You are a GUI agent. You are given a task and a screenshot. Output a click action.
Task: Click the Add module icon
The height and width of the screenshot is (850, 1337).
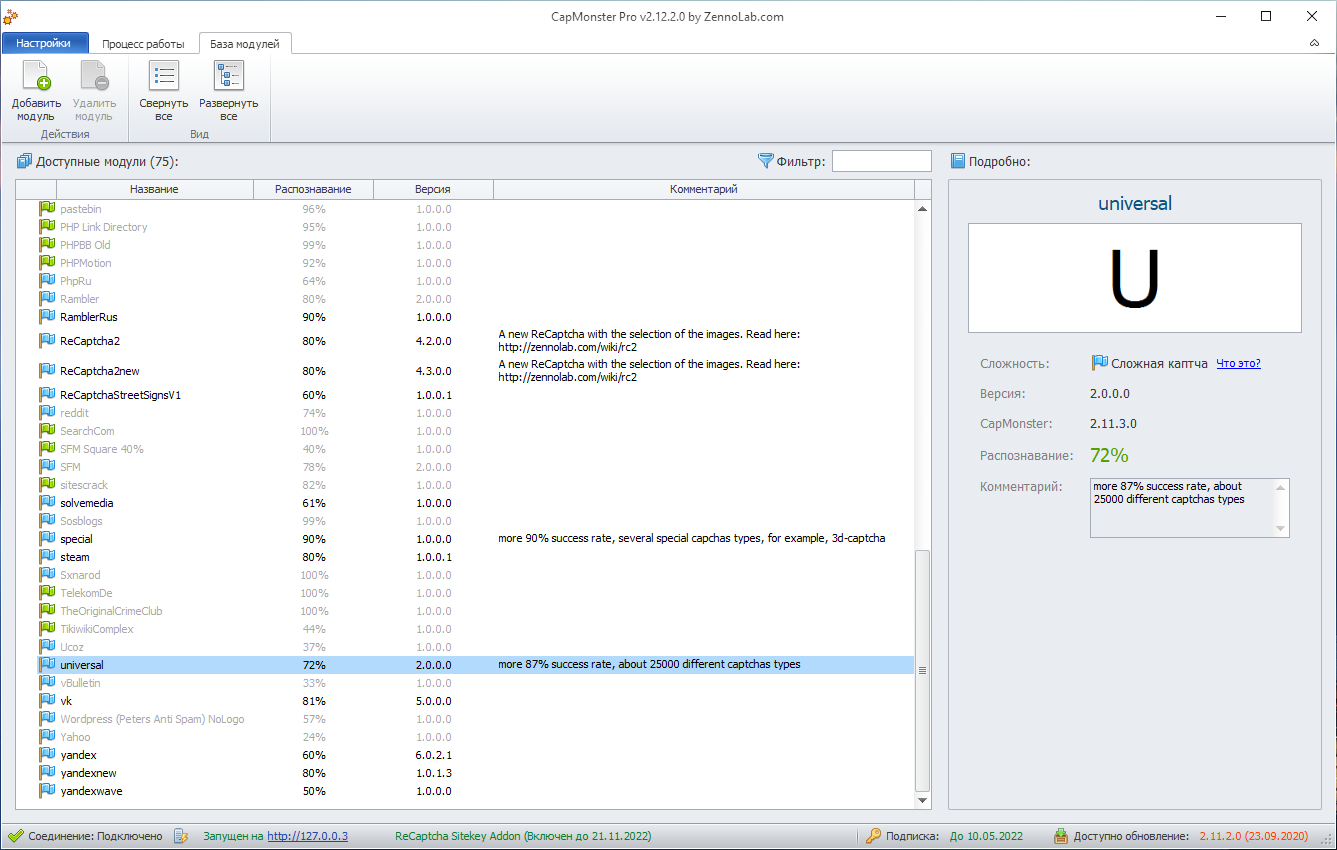click(x=36, y=78)
